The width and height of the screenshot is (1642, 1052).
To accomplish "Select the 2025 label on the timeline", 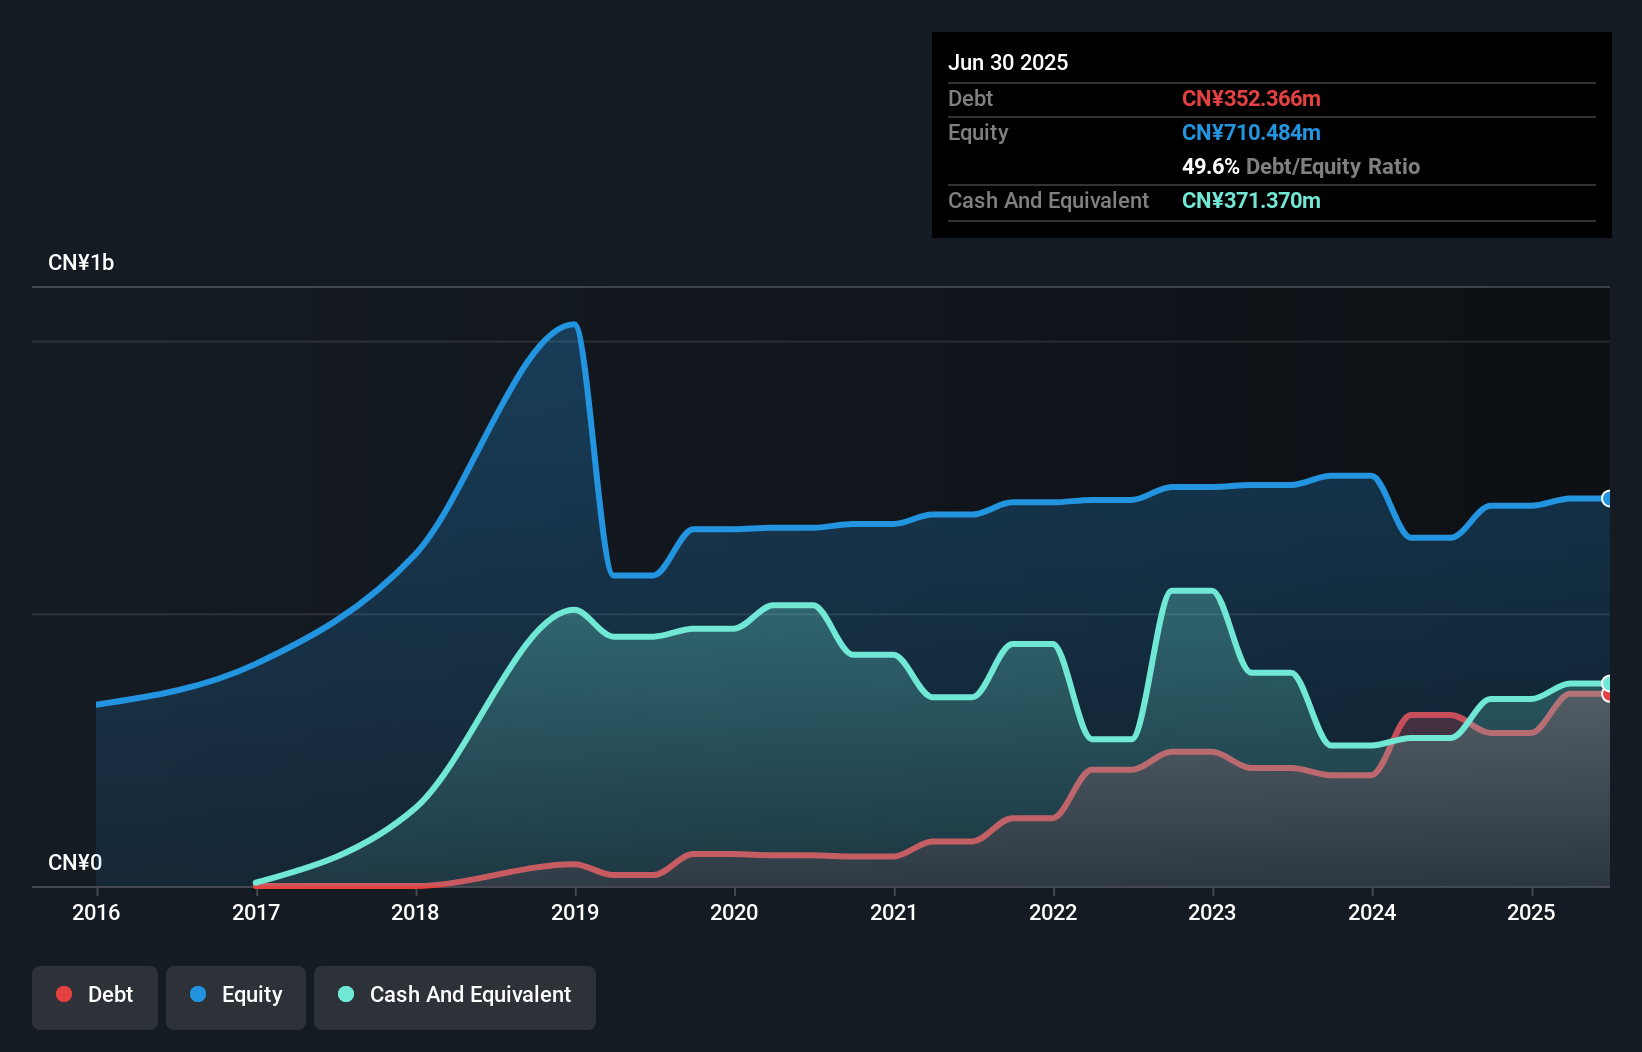I will pos(1531,912).
